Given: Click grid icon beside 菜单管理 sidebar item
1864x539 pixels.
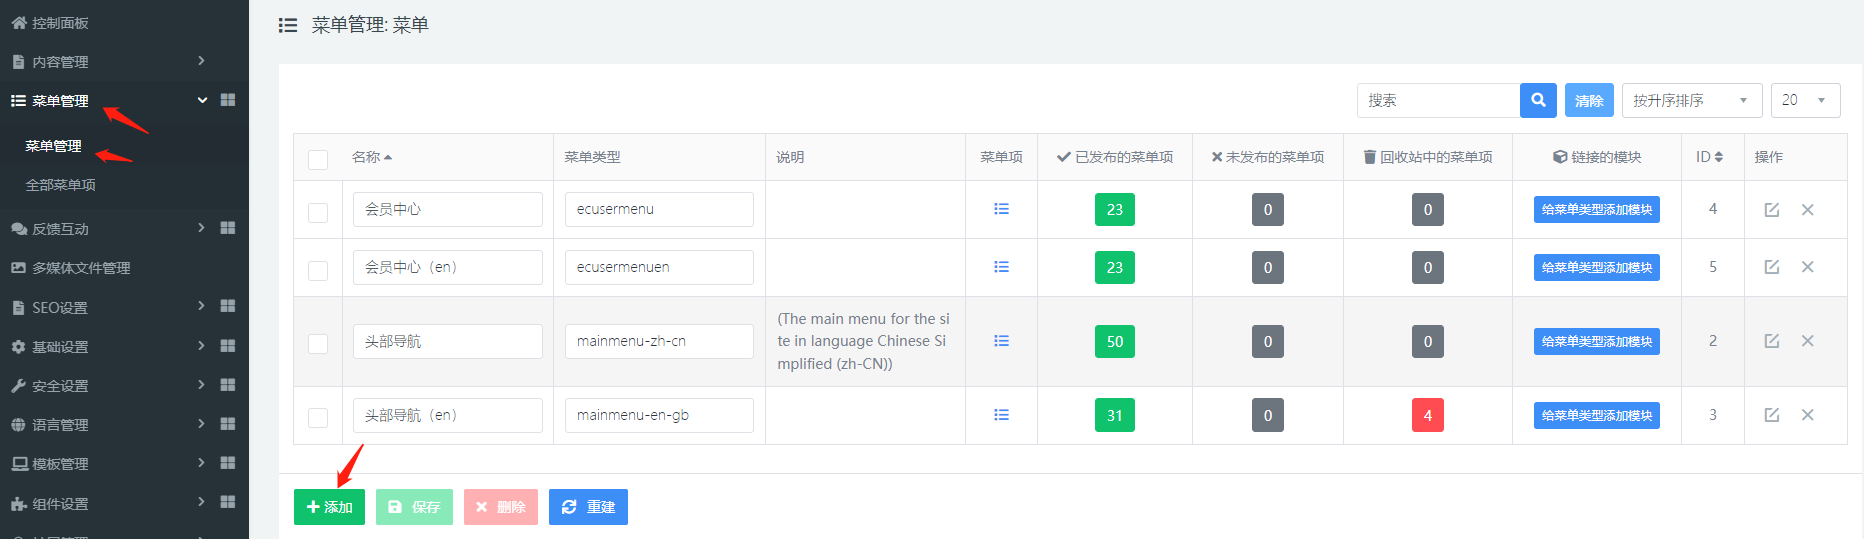Looking at the screenshot, I should click(228, 100).
